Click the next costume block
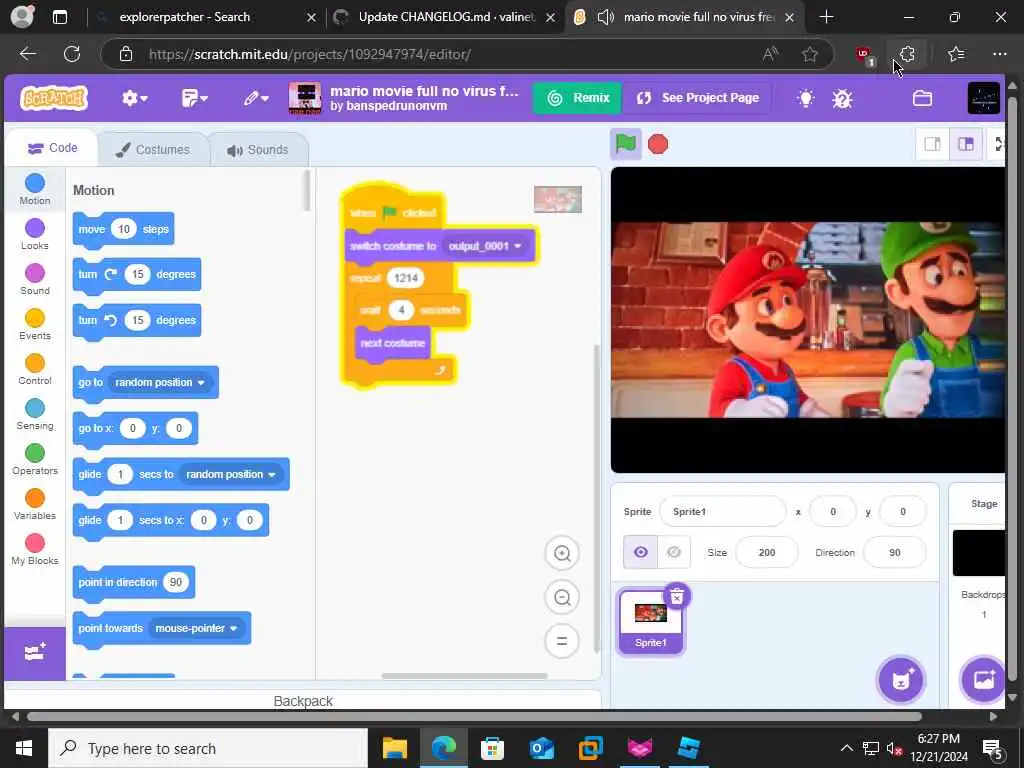Screen dimensions: 1024x768 coord(392,343)
